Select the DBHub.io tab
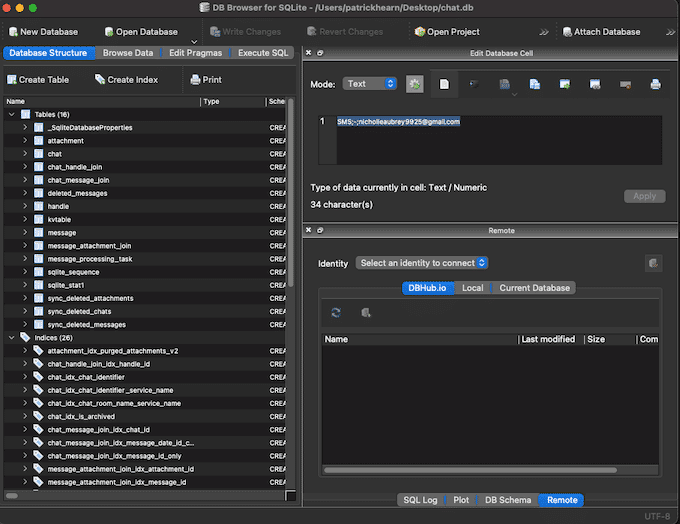The height and width of the screenshot is (524, 680). 427,288
